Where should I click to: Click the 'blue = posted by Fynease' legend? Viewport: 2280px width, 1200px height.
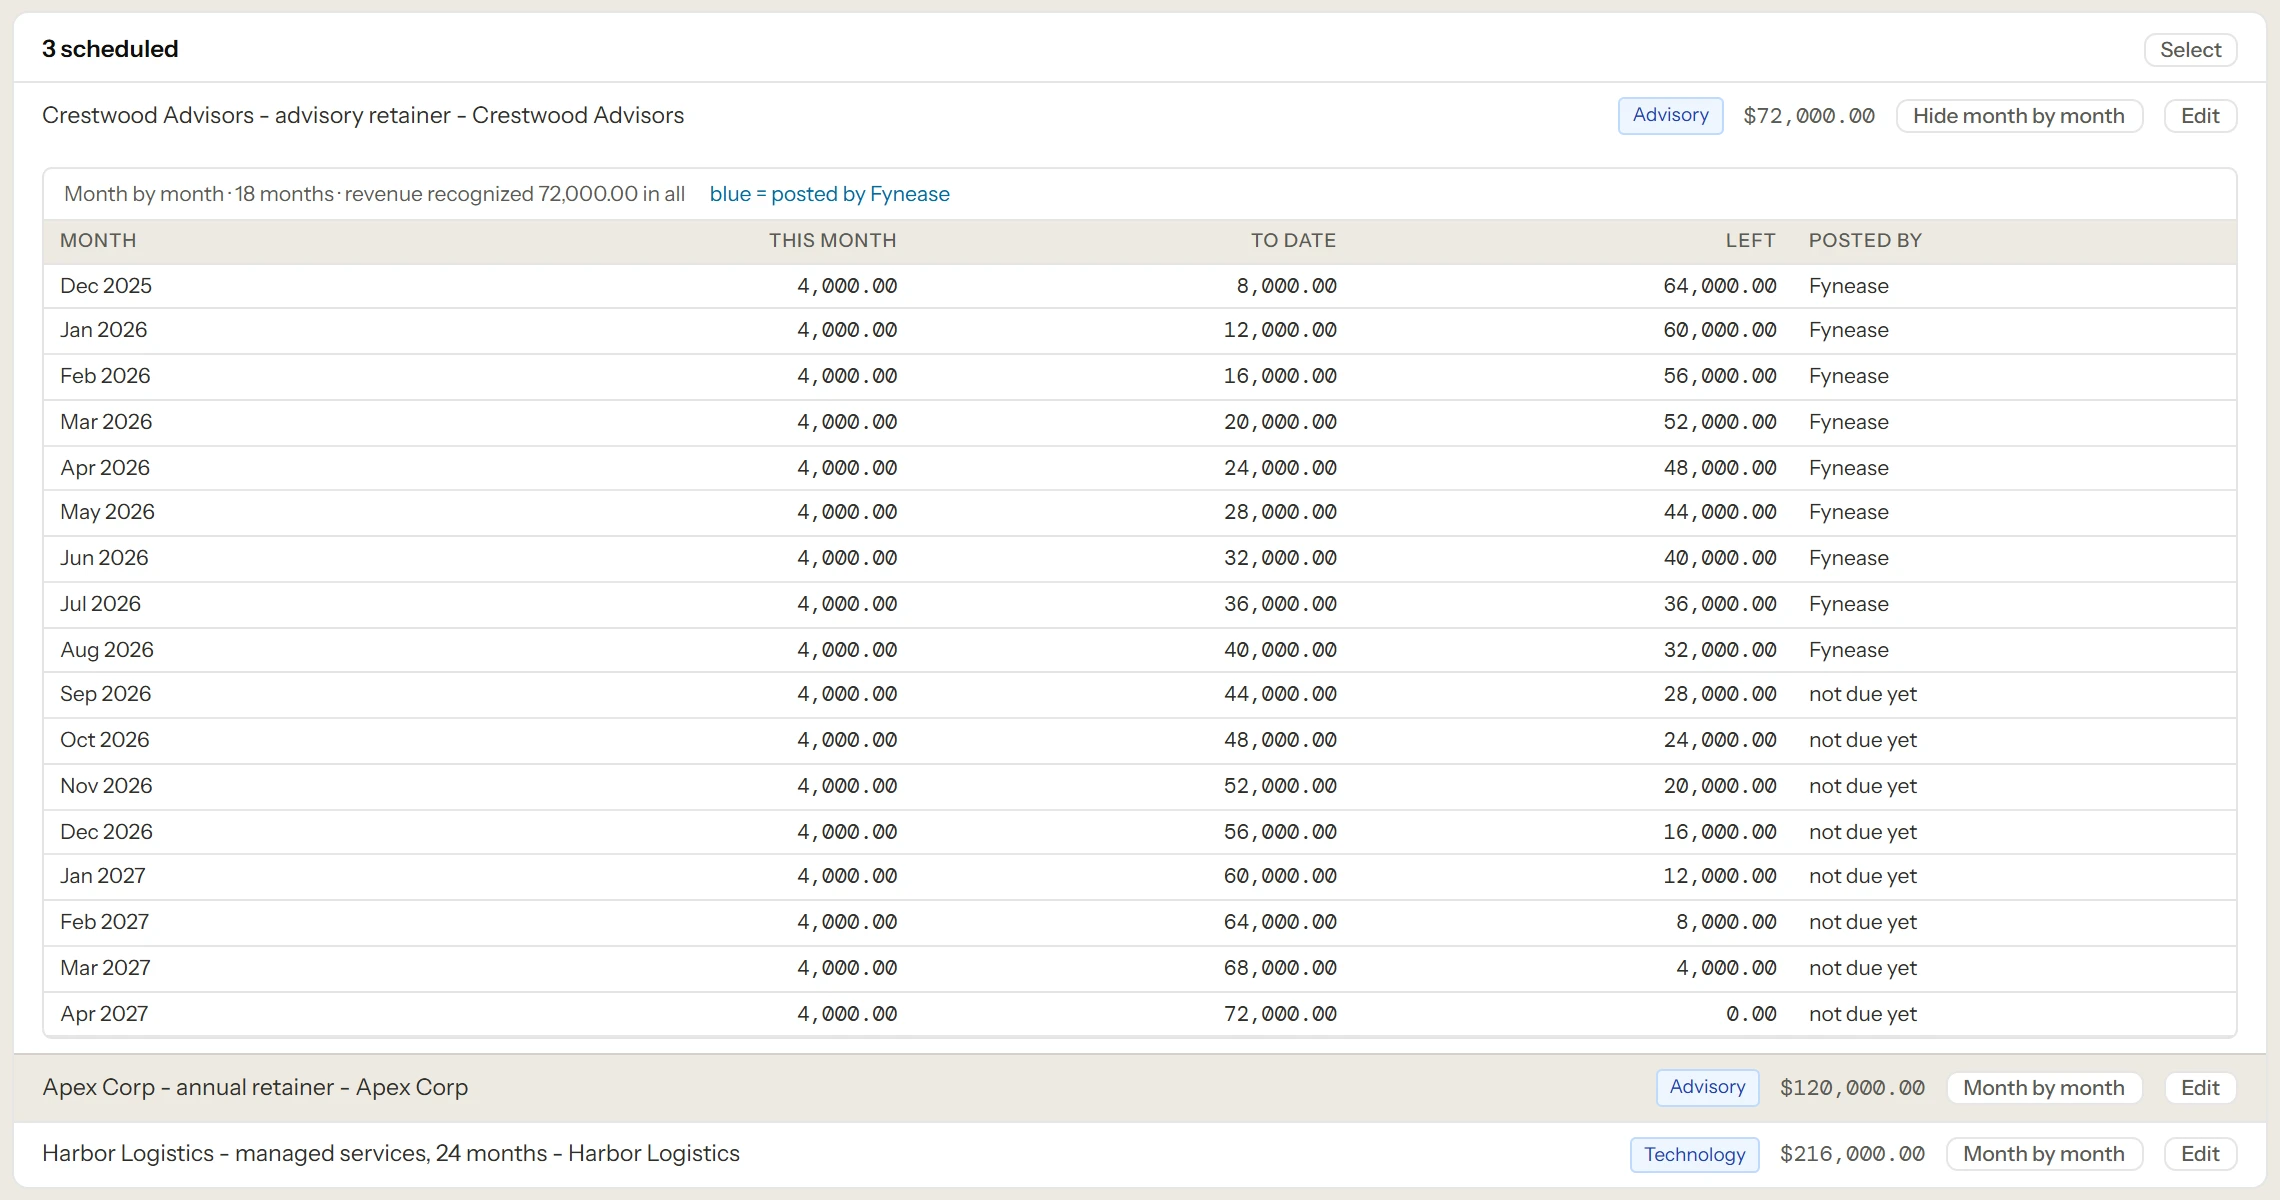(829, 194)
